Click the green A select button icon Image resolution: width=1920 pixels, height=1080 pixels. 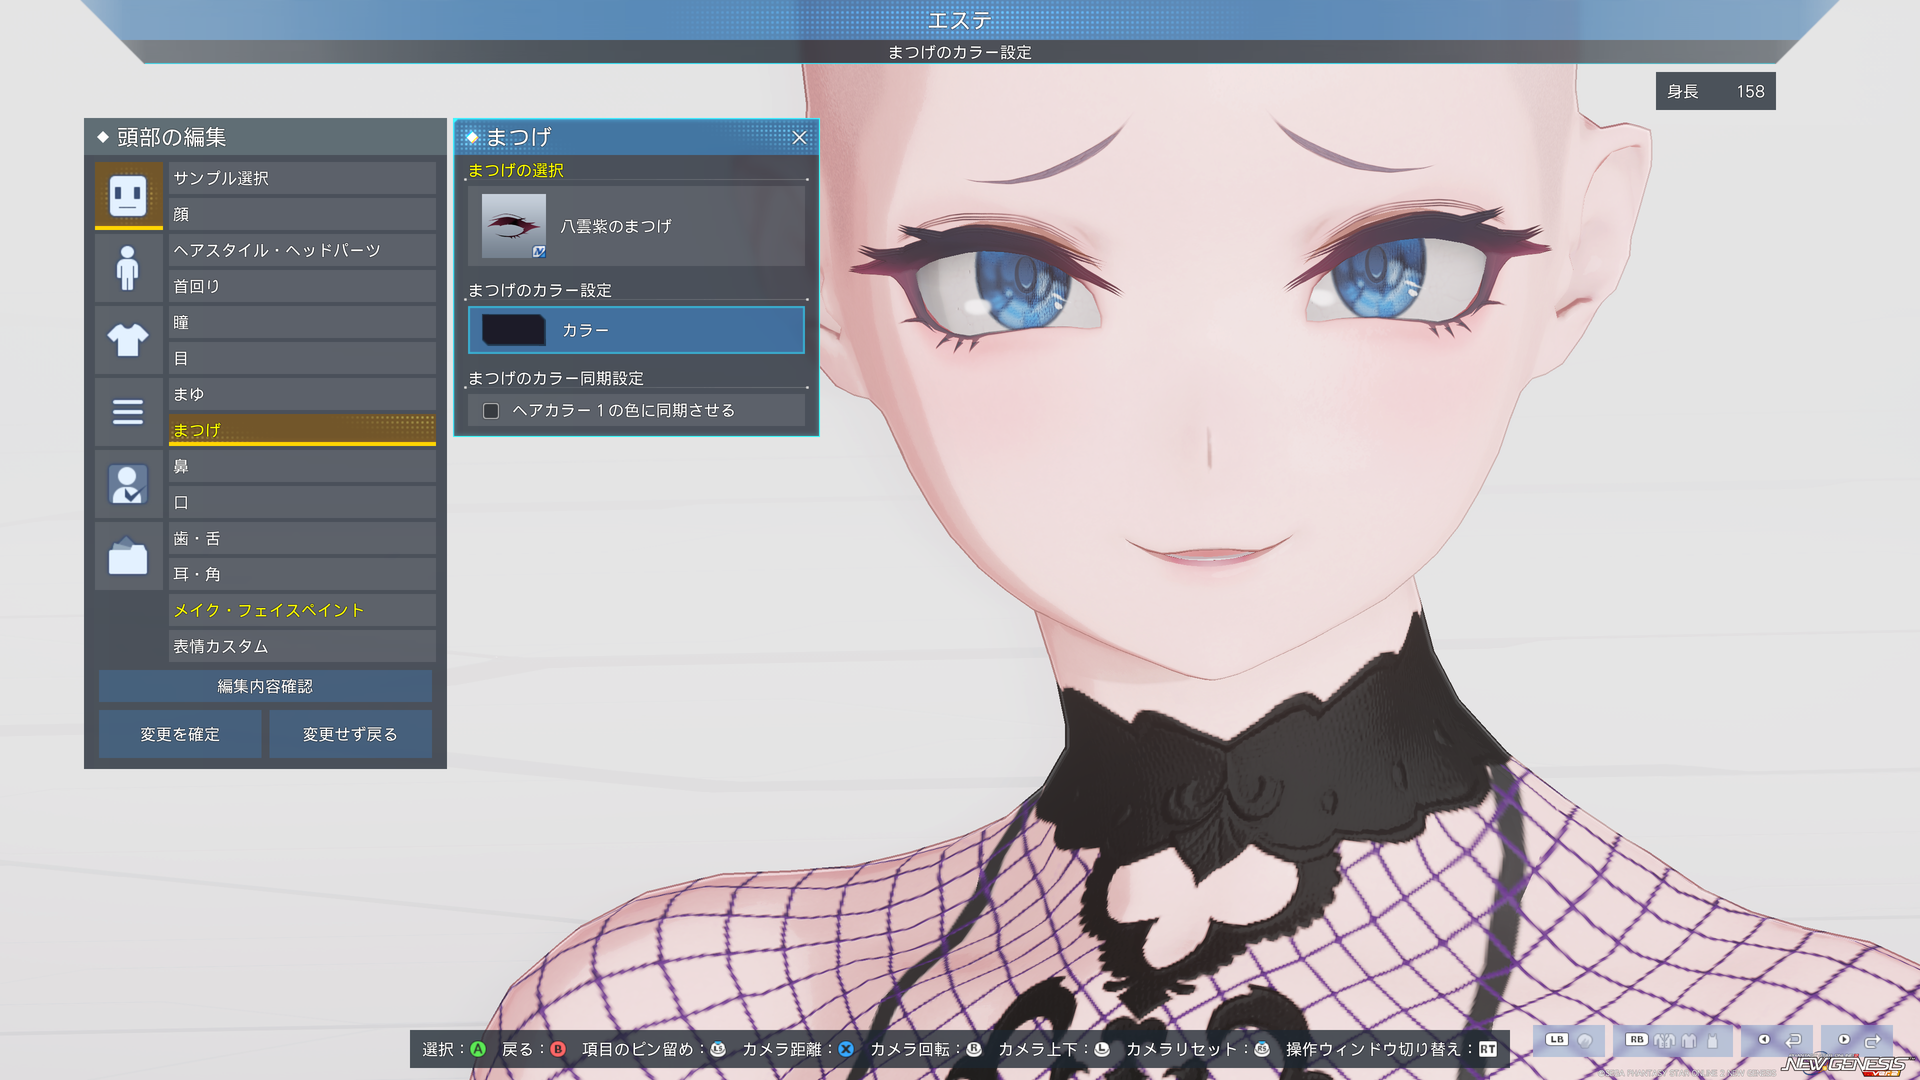click(x=478, y=1049)
